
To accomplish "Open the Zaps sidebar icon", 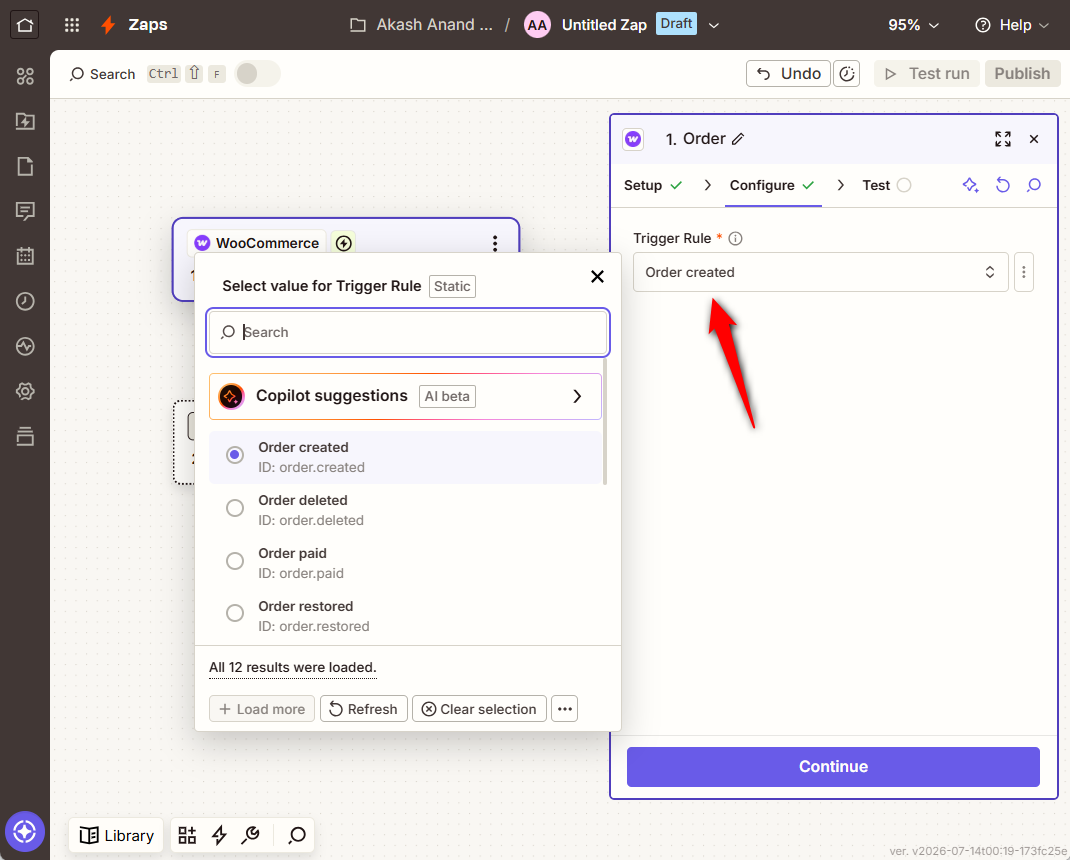I will pyautogui.click(x=25, y=121).
